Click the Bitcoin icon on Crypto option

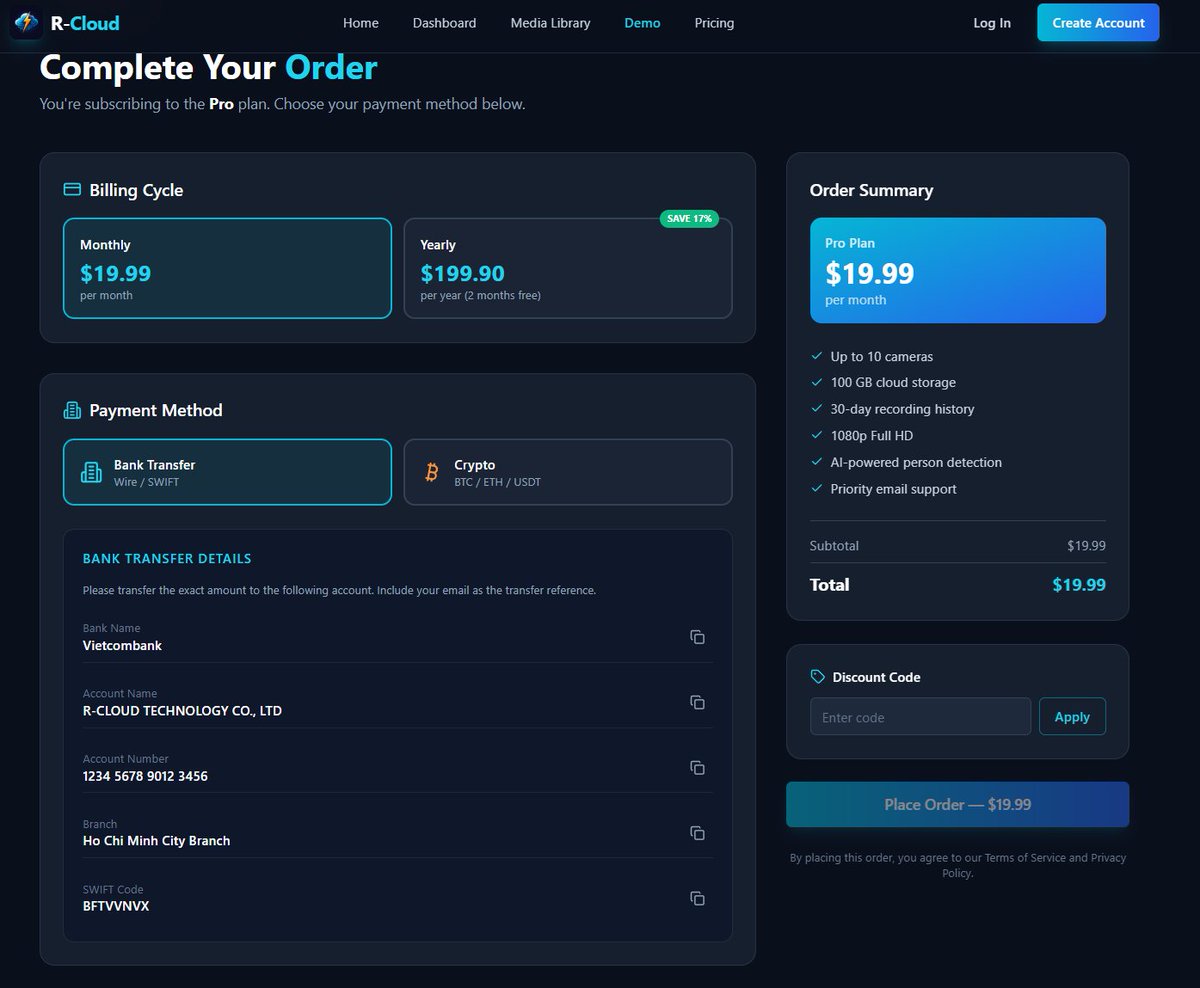point(432,472)
